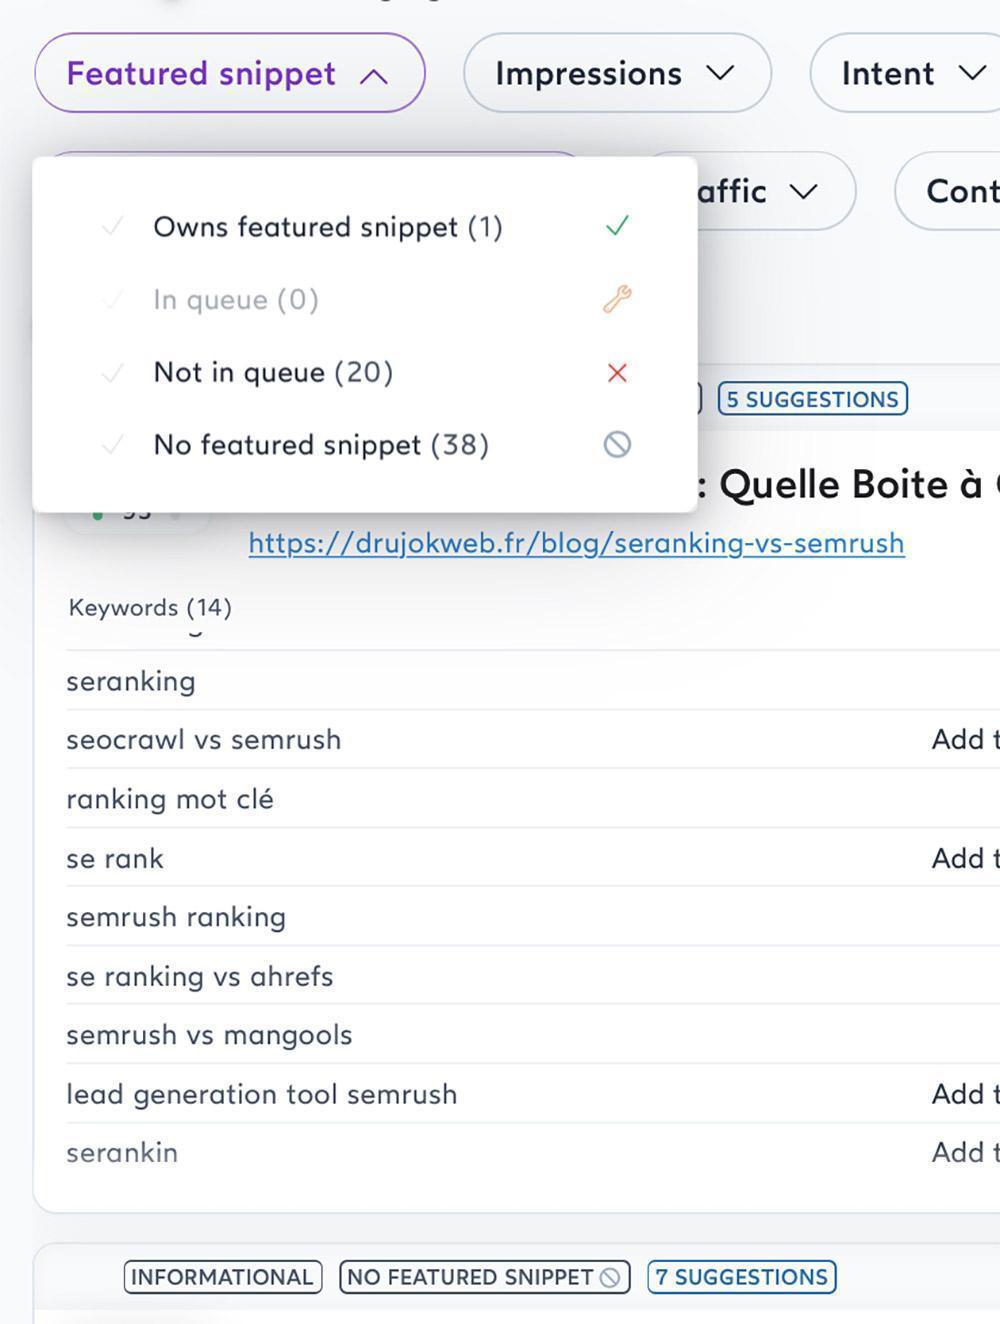Click Add button for 'serankin'

click(x=965, y=1153)
